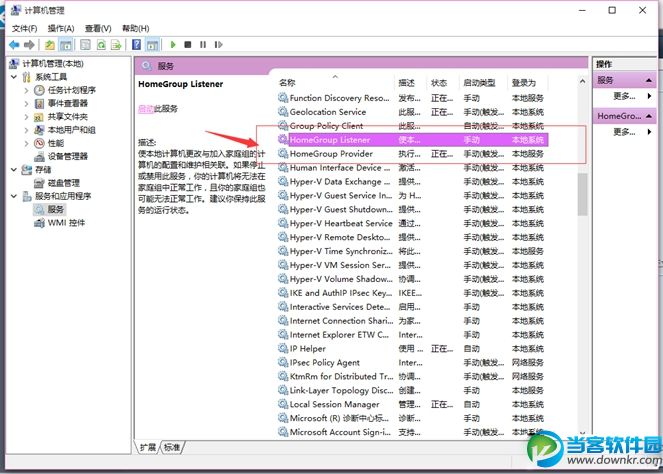Open the Help question mark icon

coord(137,44)
